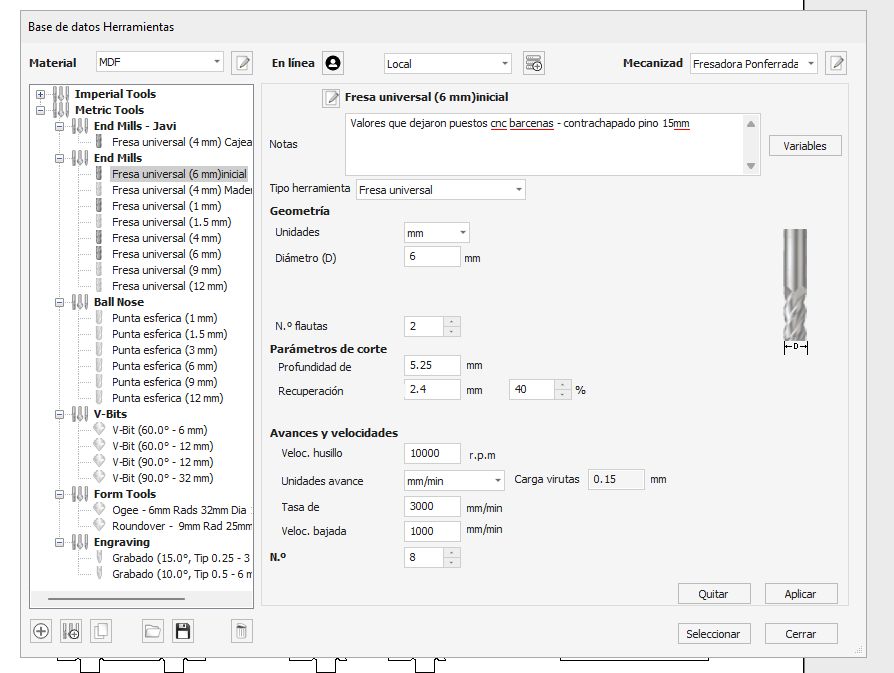Select Punta esferica (1 mm) tool
This screenshot has width=894, height=673.
click(164, 318)
